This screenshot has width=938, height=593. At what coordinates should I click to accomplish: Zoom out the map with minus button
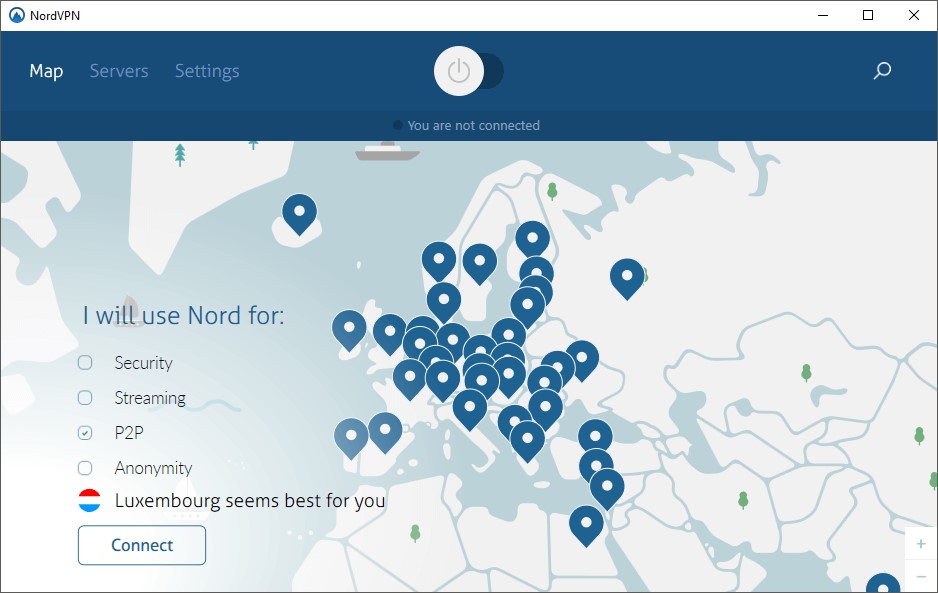coord(921,576)
